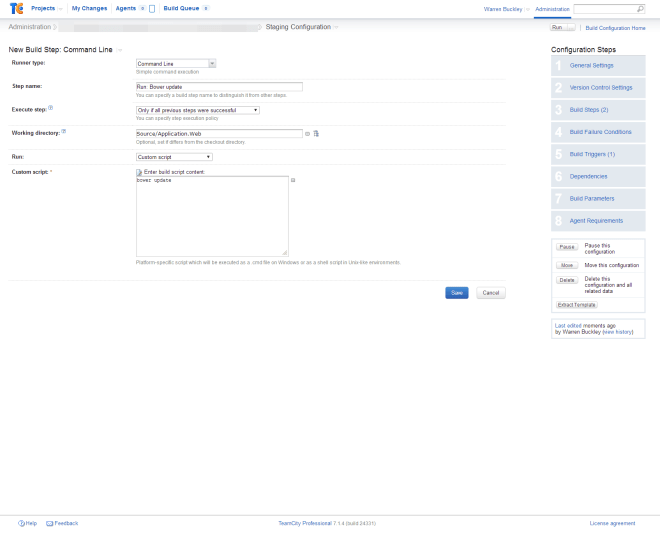Open My Changes tab
660x549 pixels.
[x=89, y=8]
